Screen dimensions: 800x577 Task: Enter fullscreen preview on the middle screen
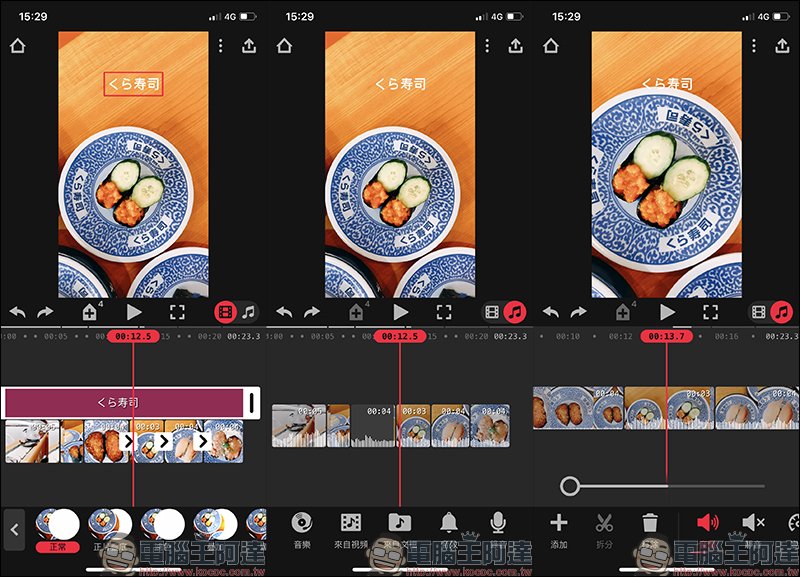(x=444, y=312)
